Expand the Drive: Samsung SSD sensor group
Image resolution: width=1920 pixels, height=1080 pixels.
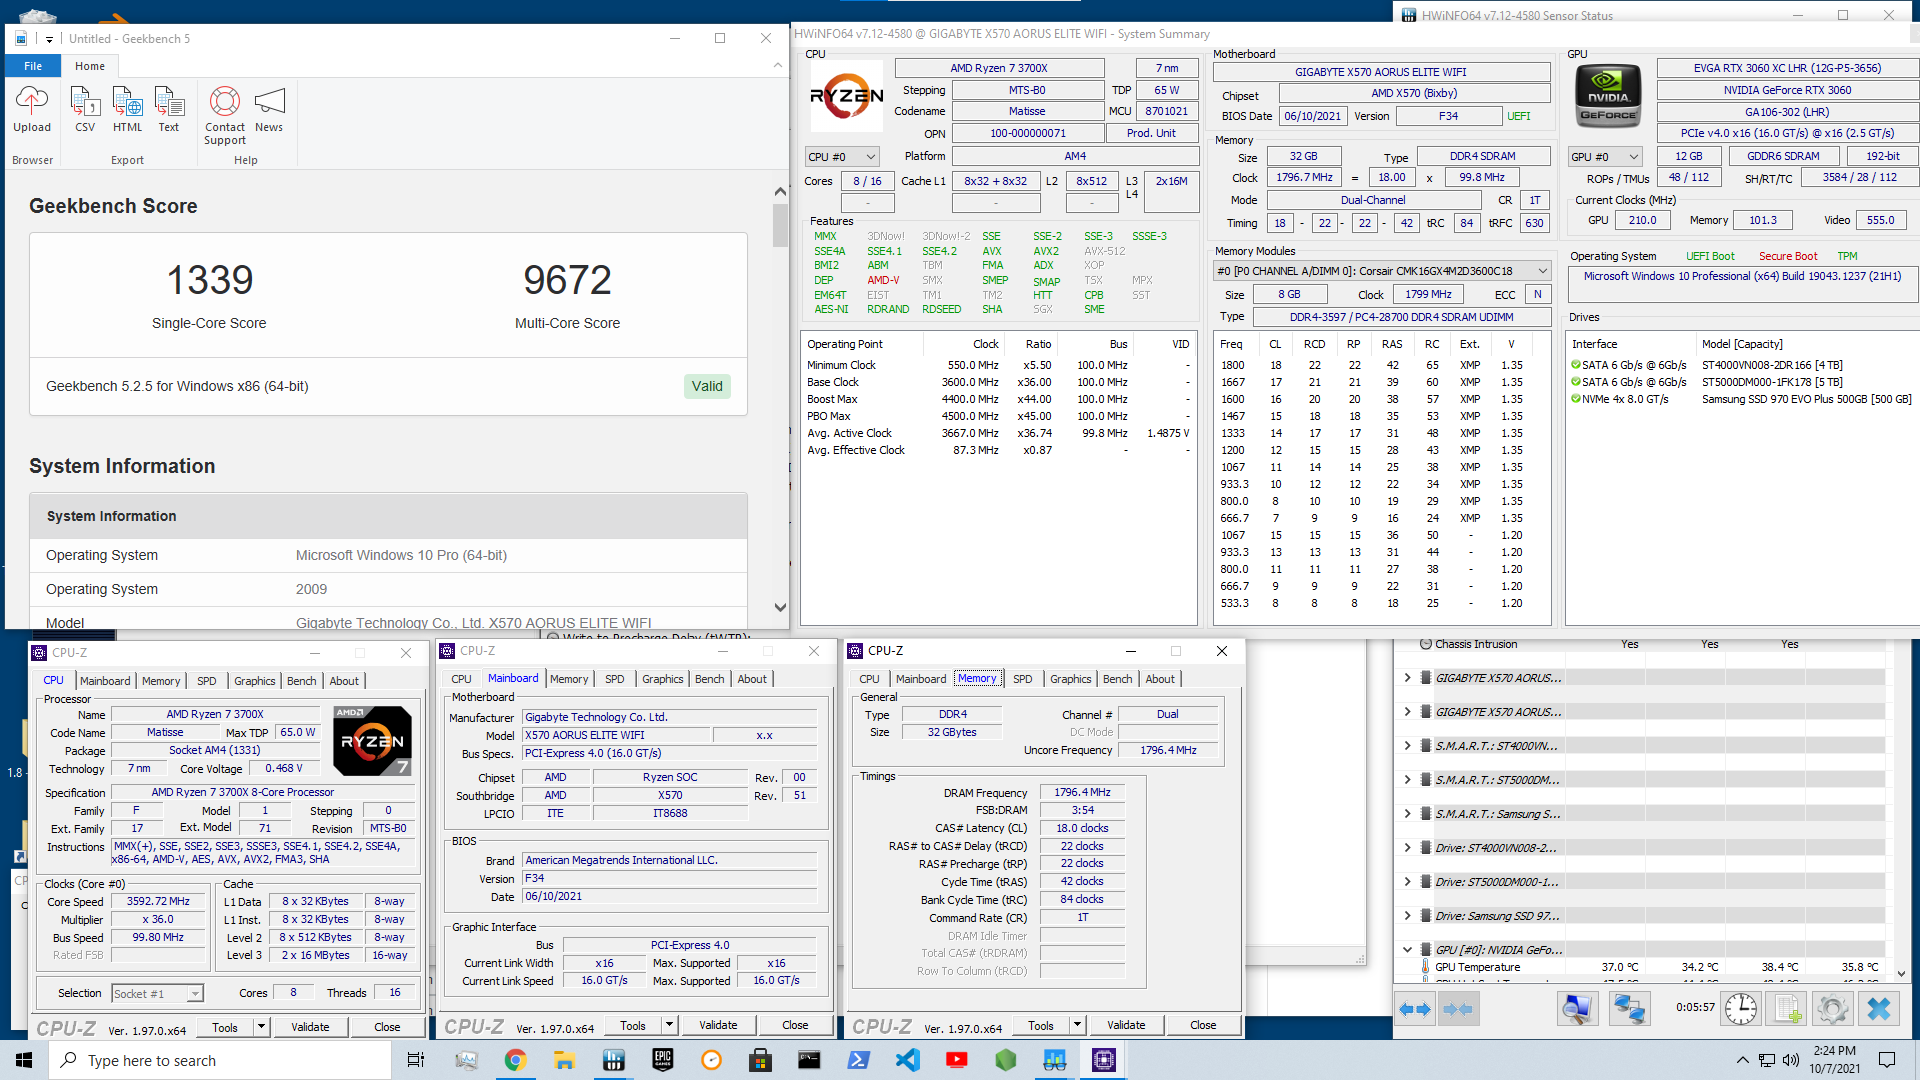click(1408, 916)
